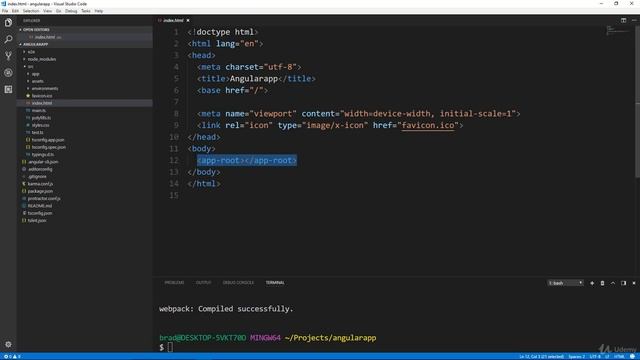640x360 pixels.
Task: Open the Help menu
Action: click(99, 11)
